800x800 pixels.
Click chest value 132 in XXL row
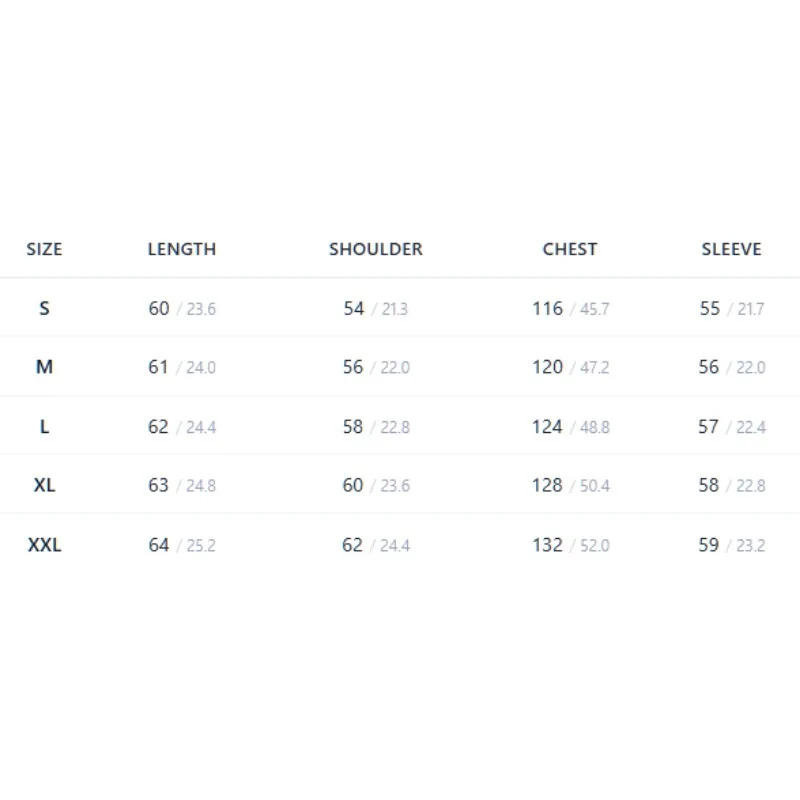[547, 545]
